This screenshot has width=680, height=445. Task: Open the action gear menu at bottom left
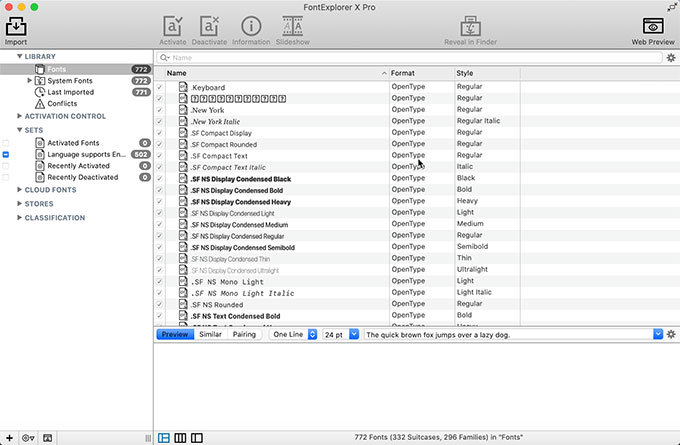tap(28, 438)
